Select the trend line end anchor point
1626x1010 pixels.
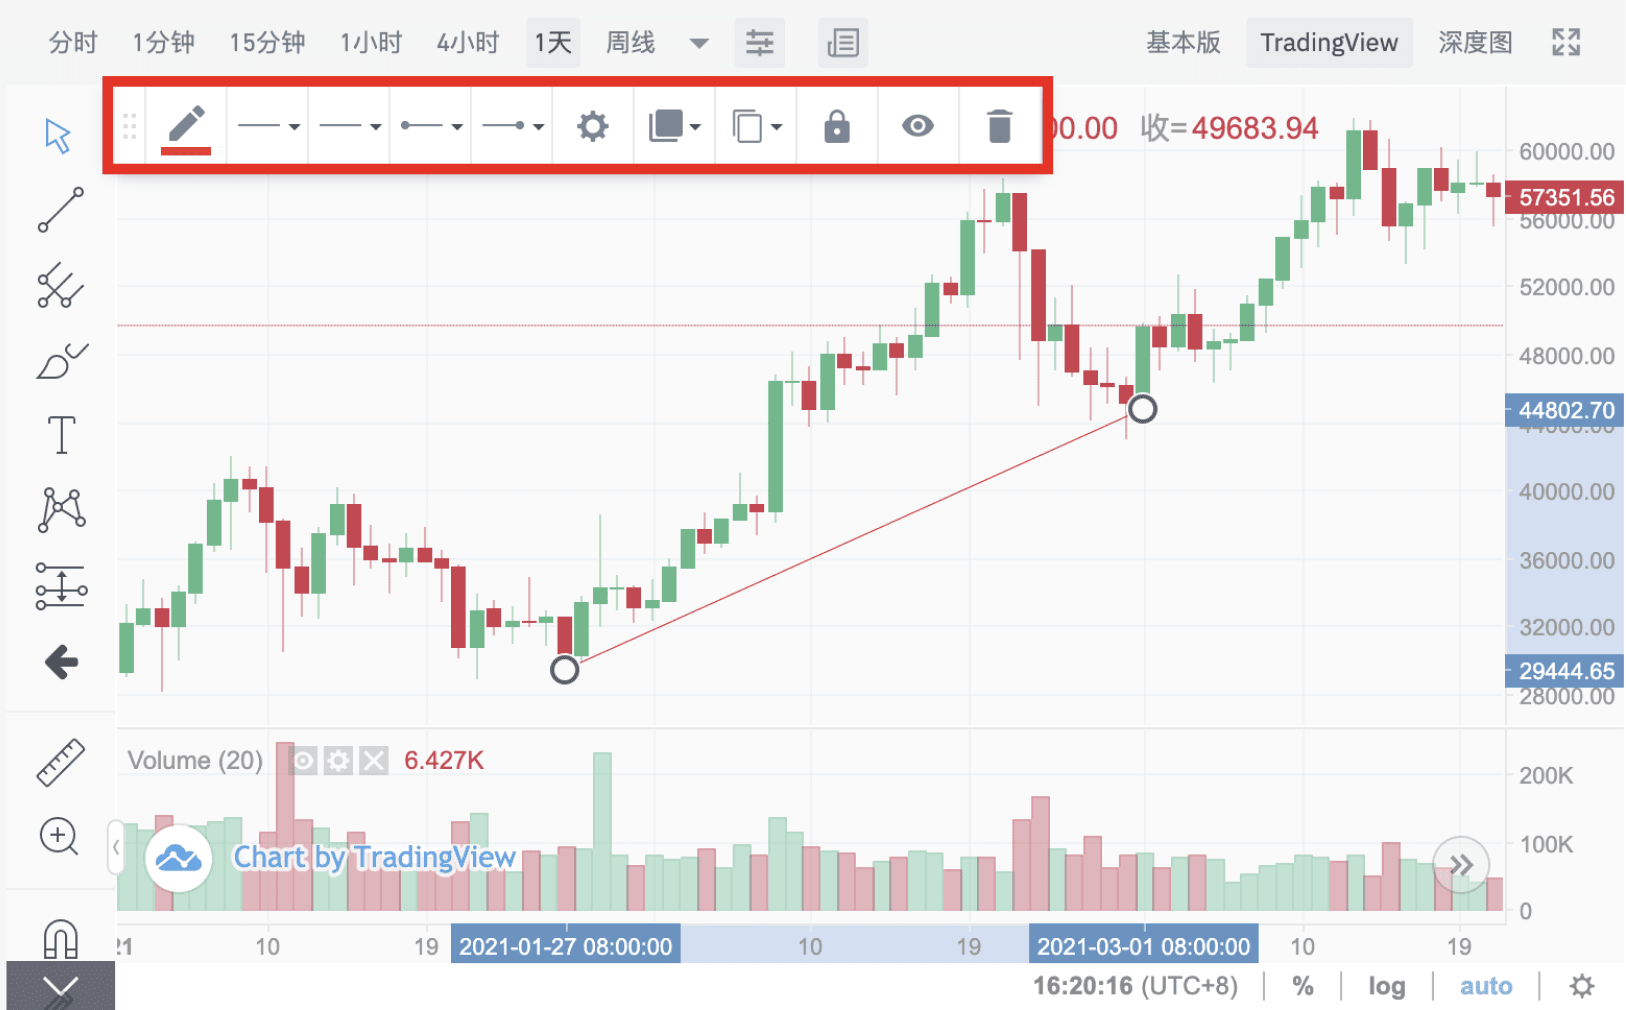pos(1142,409)
